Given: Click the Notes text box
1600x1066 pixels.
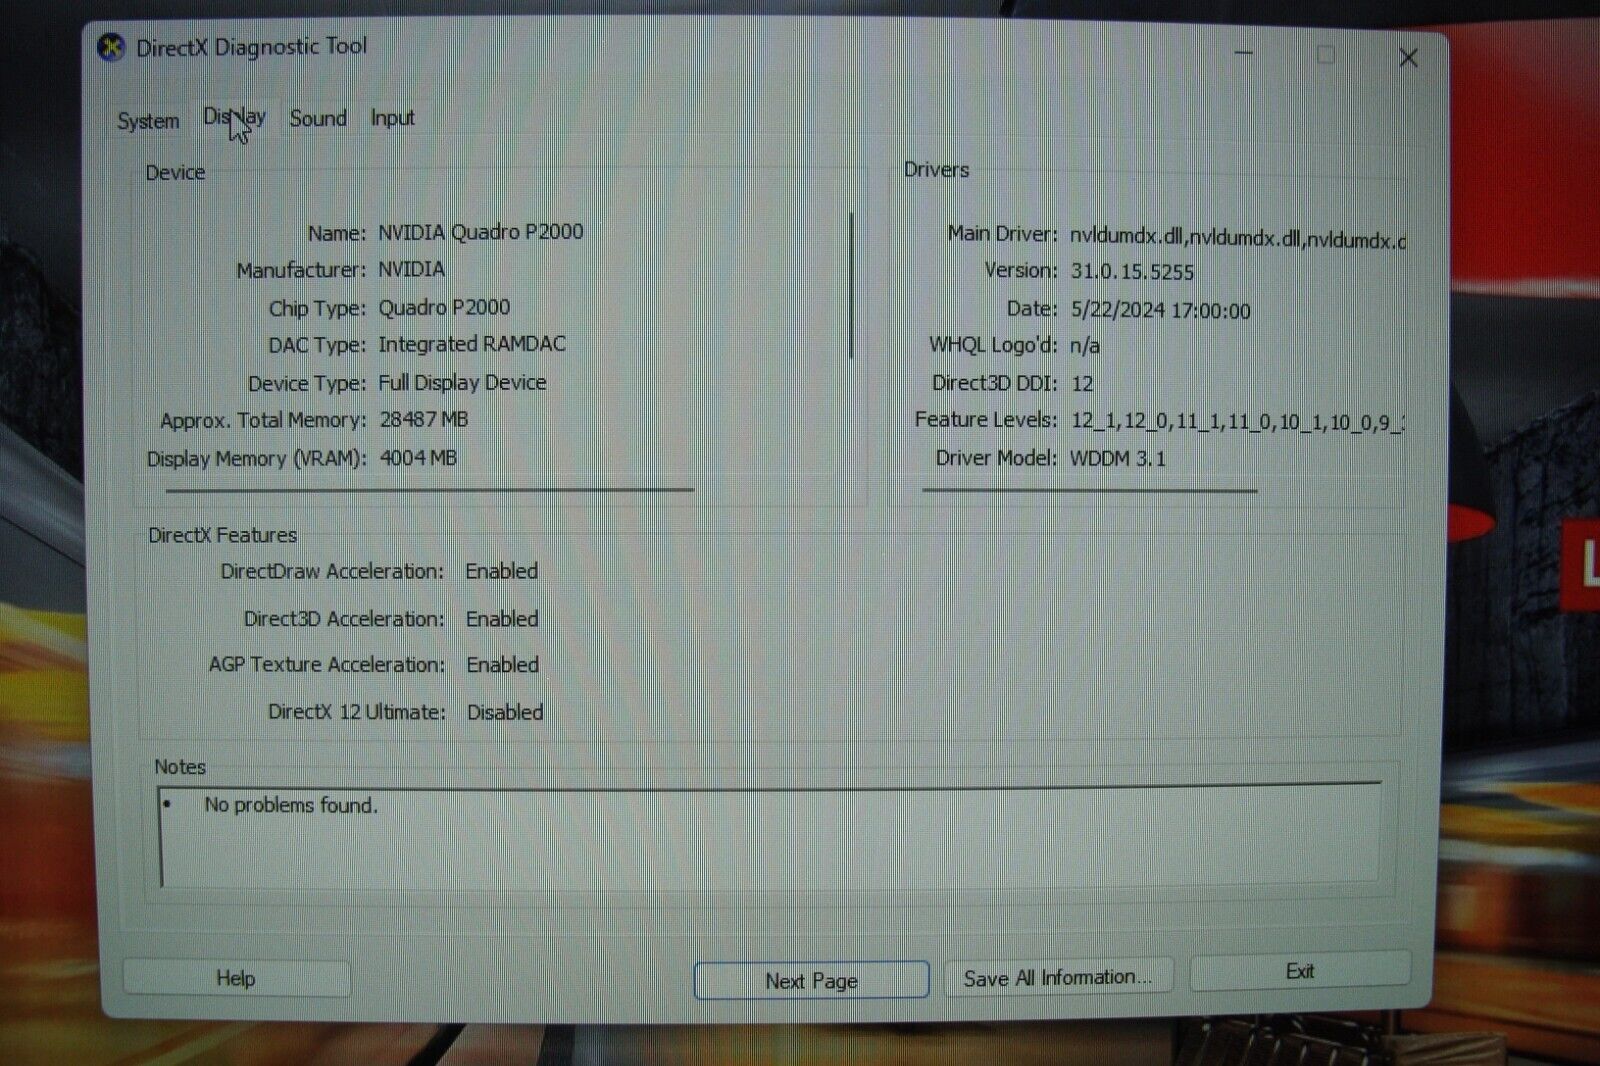Looking at the screenshot, I should pyautogui.click(x=770, y=835).
